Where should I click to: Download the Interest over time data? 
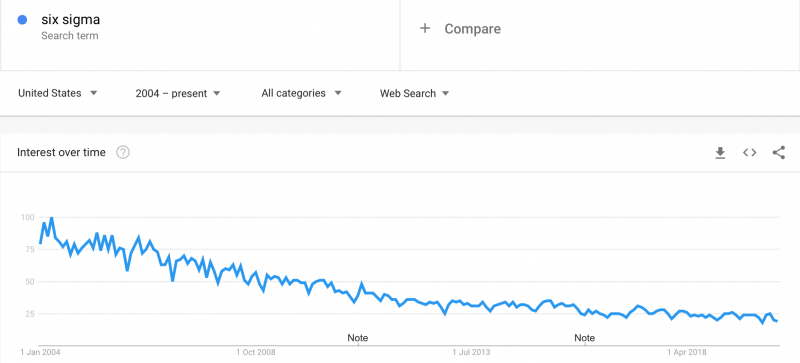pyautogui.click(x=720, y=153)
